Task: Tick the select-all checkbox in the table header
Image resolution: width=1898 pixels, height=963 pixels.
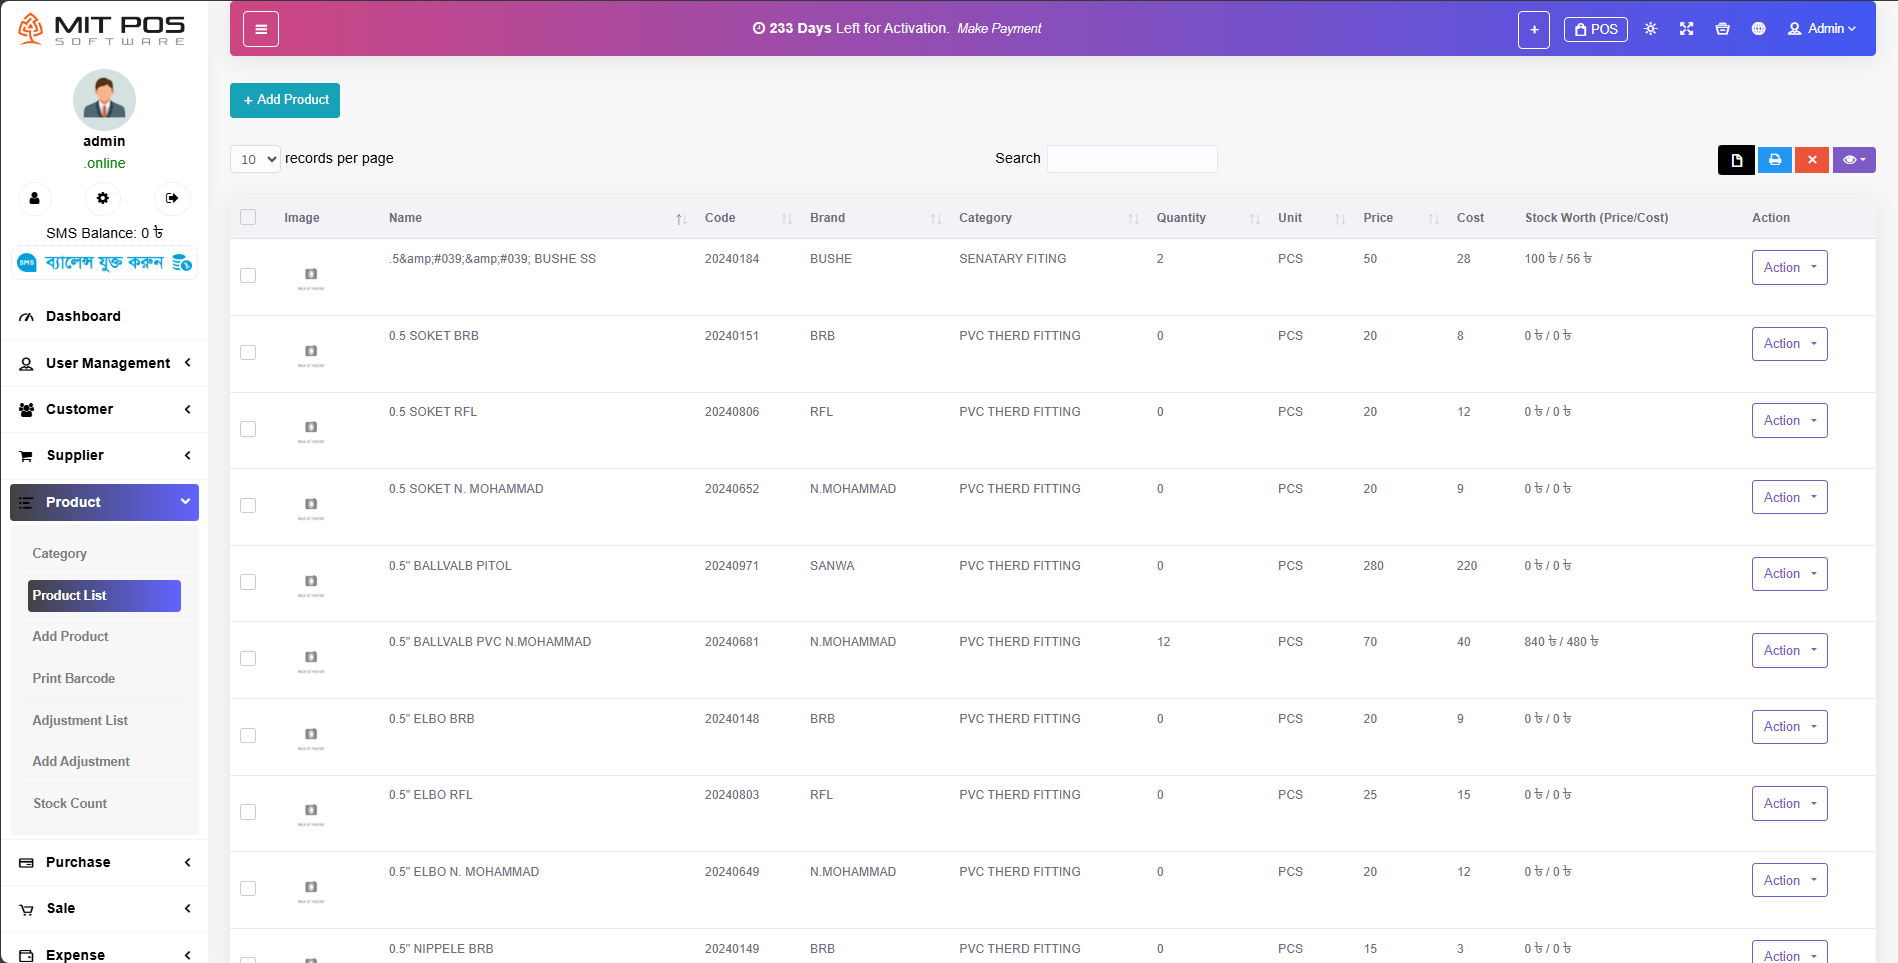Action: pos(248,217)
